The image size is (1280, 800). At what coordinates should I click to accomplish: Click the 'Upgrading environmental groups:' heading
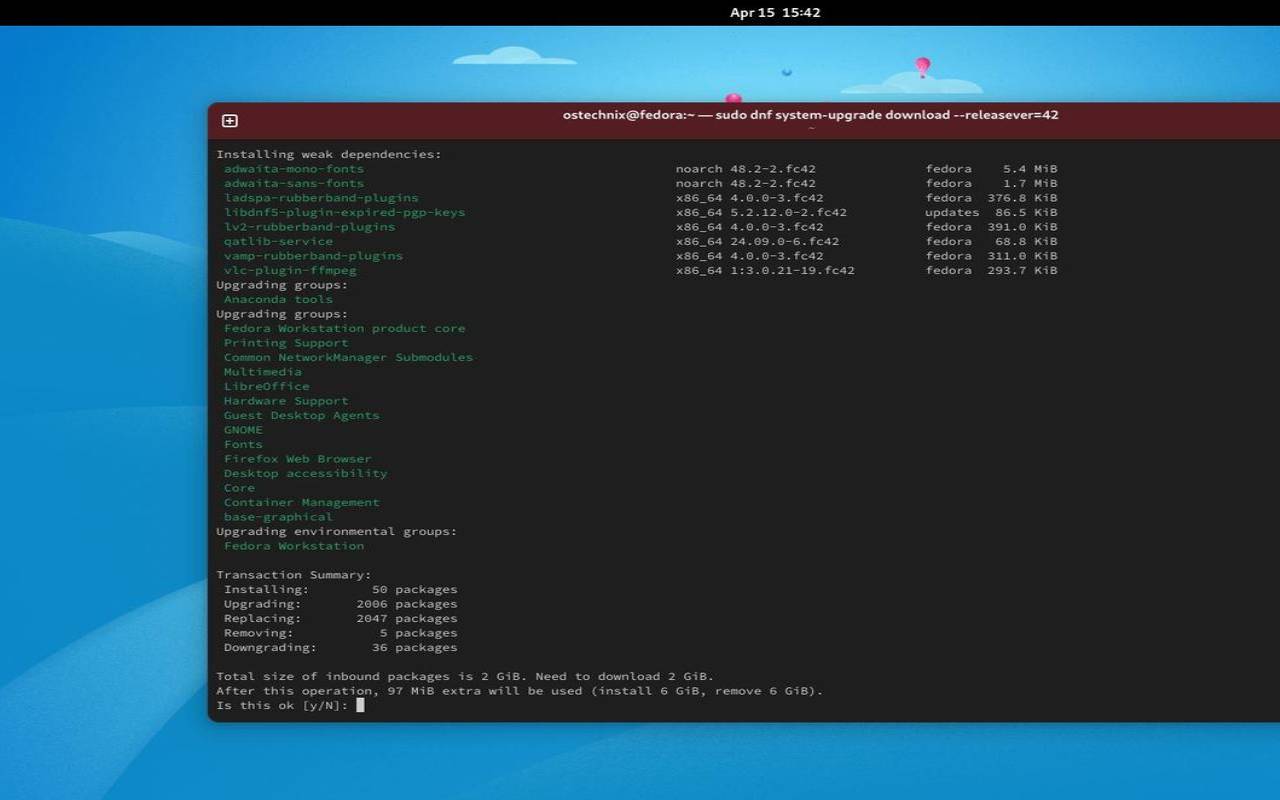[336, 531]
